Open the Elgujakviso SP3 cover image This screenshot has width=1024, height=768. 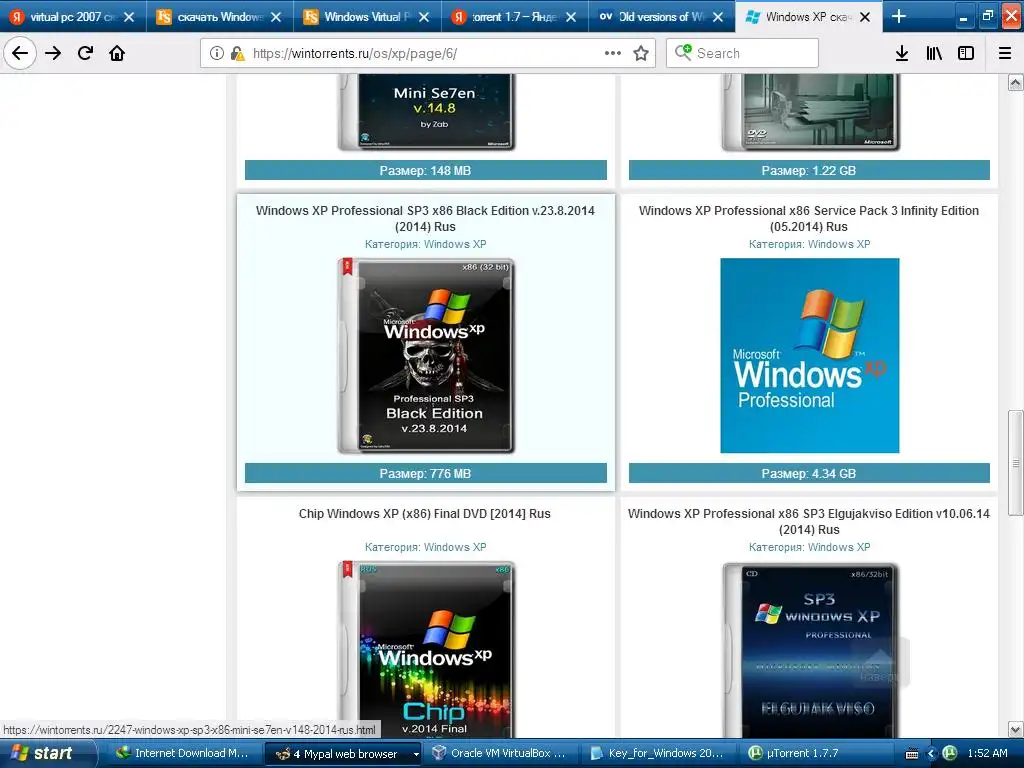point(810,650)
